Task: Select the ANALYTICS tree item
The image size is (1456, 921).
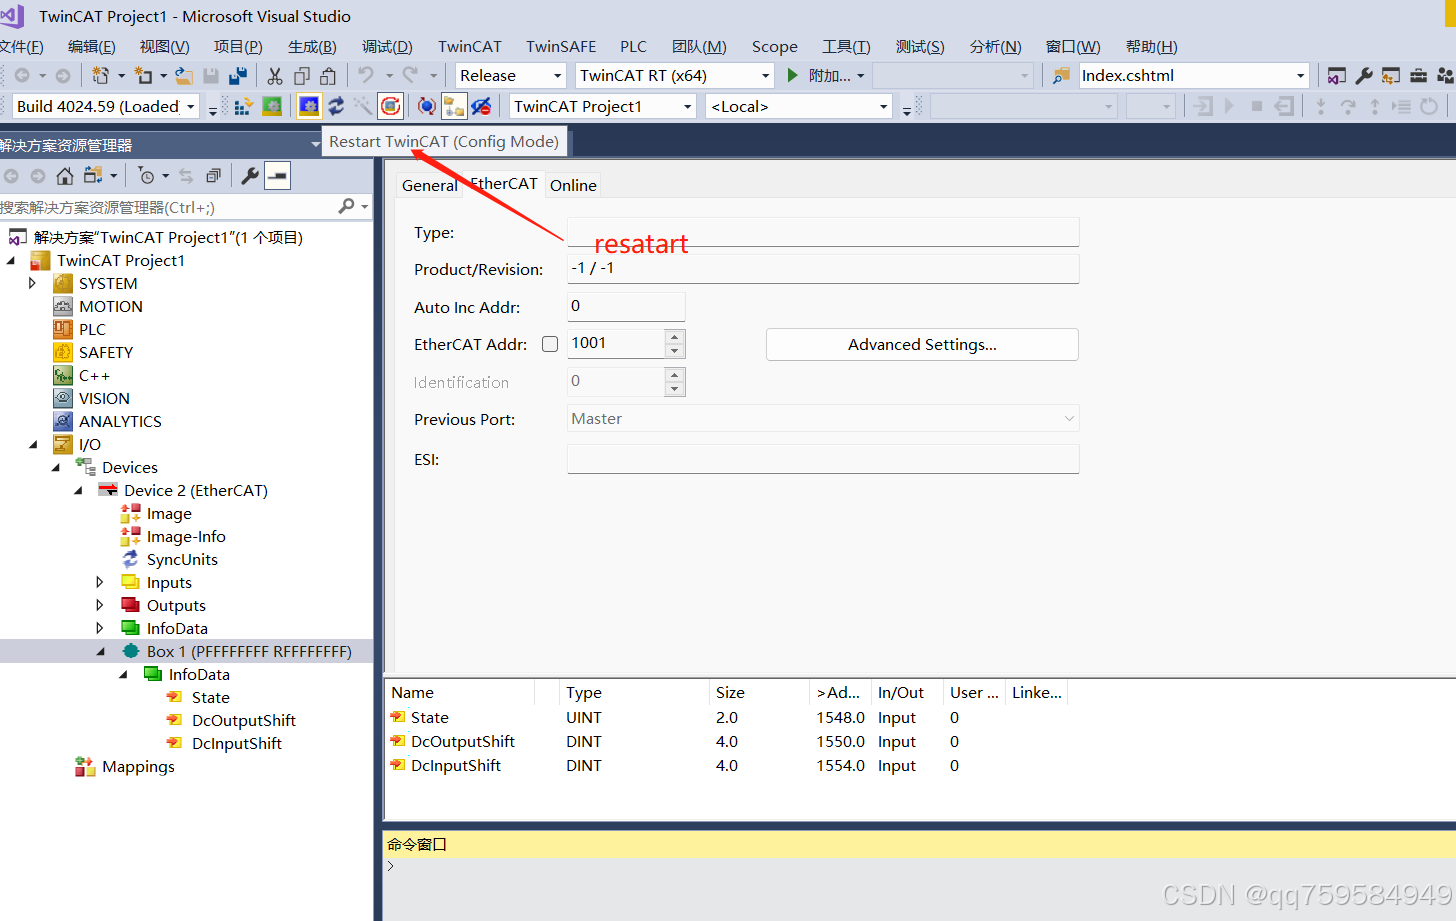Action: coord(120,421)
